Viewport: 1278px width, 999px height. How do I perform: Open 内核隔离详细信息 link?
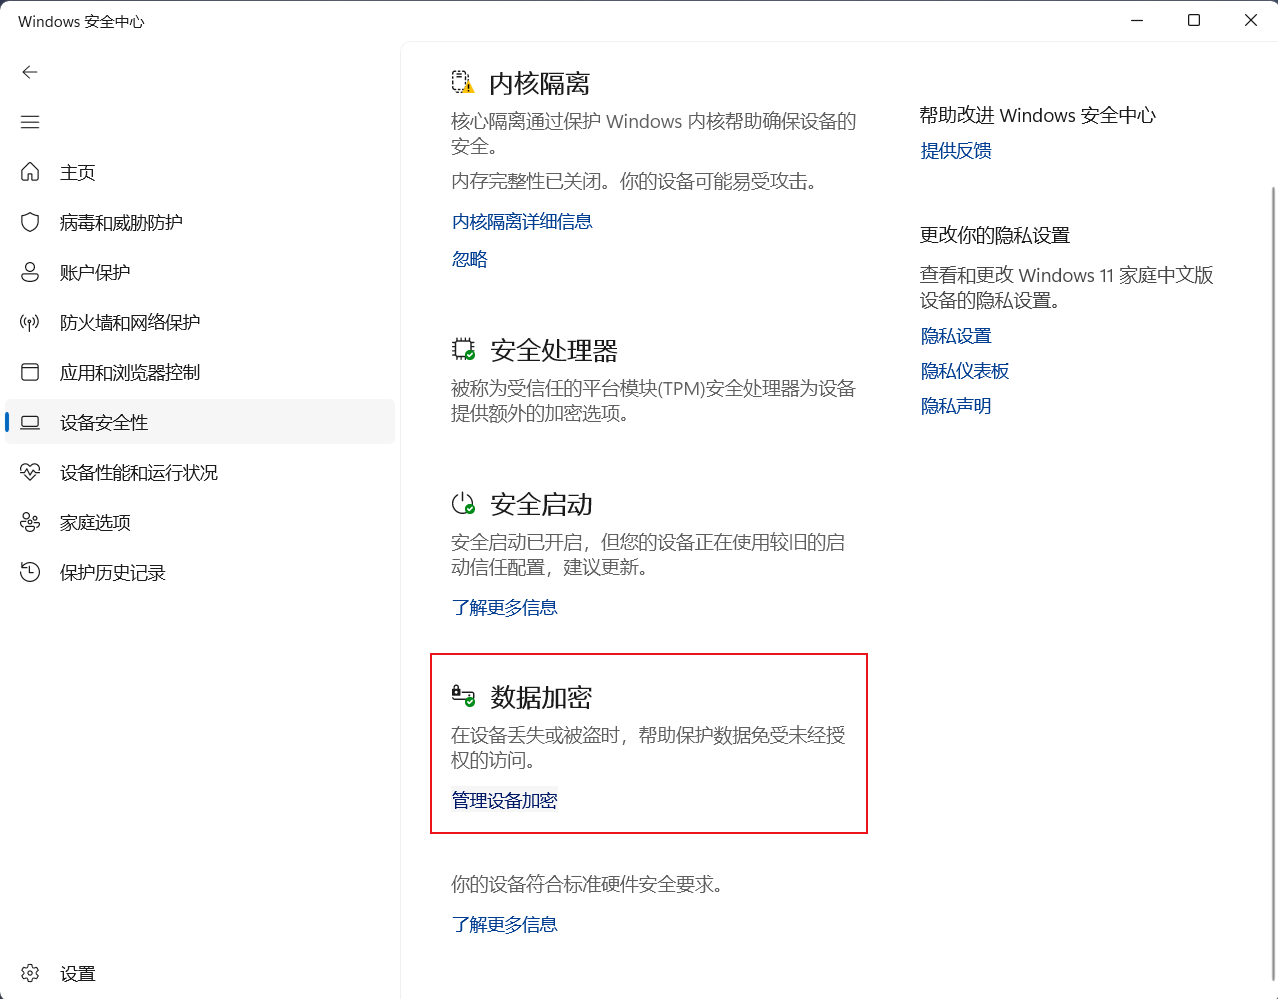tap(522, 222)
